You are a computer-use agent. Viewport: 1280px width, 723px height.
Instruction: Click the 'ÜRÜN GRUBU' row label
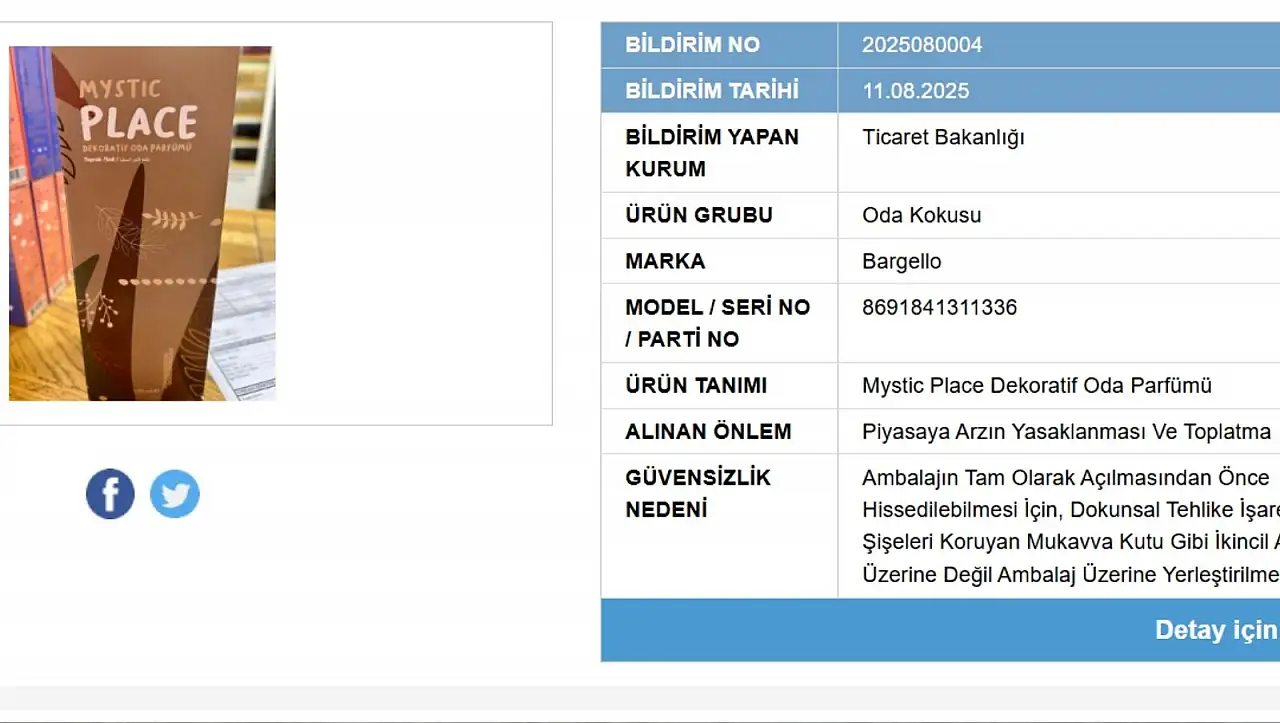click(x=698, y=215)
